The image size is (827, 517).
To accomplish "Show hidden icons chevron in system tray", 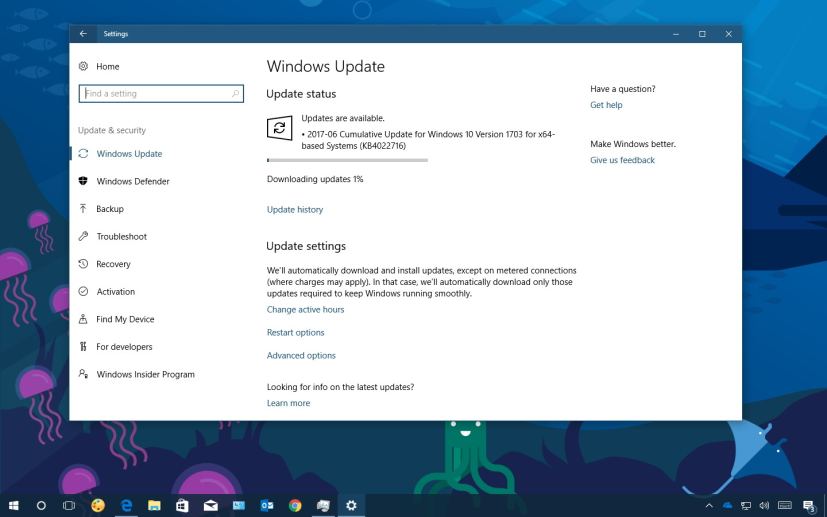I will pos(709,505).
